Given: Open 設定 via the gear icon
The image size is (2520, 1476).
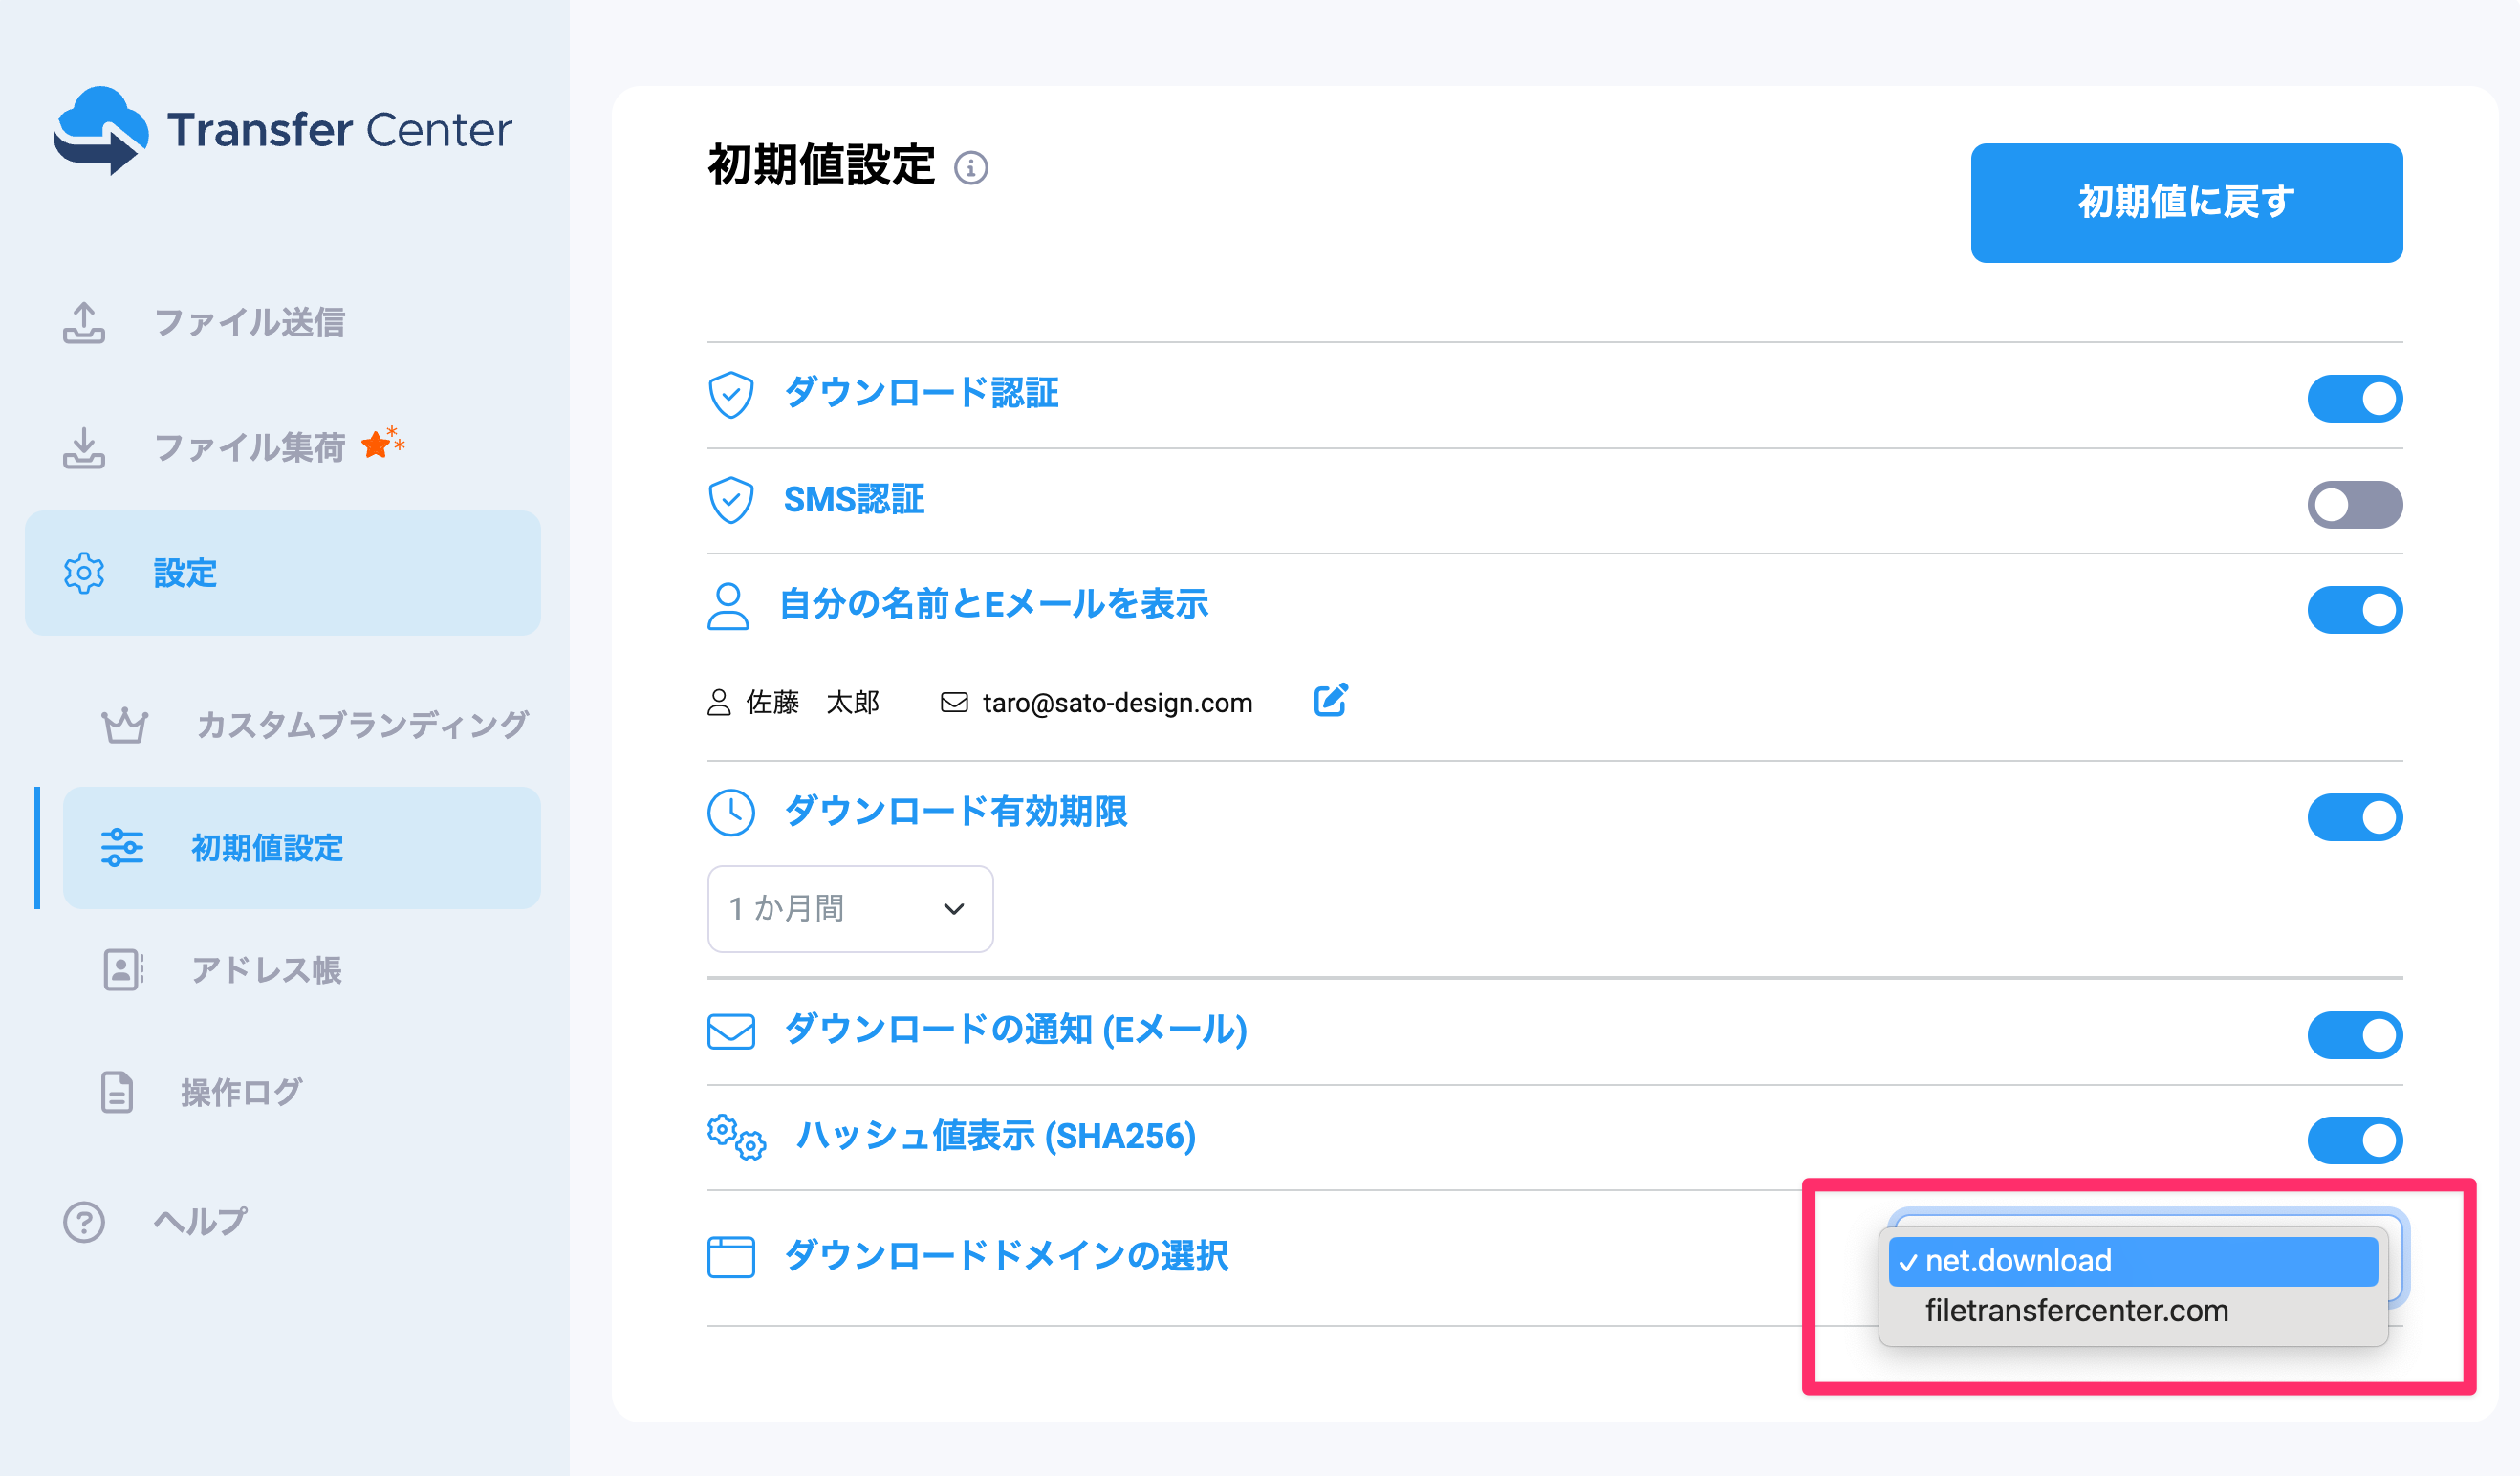Looking at the screenshot, I should pos(84,573).
